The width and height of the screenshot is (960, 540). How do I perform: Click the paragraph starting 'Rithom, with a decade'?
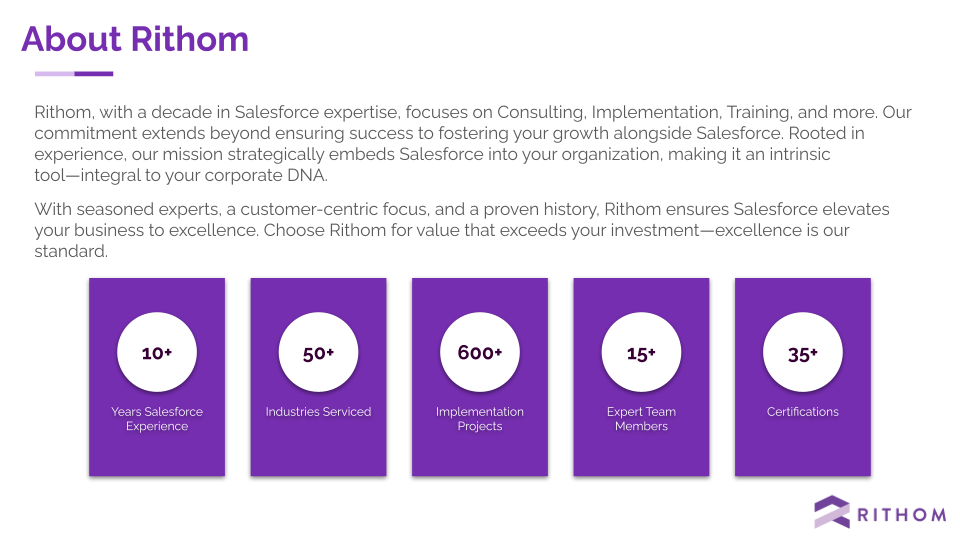coord(473,143)
